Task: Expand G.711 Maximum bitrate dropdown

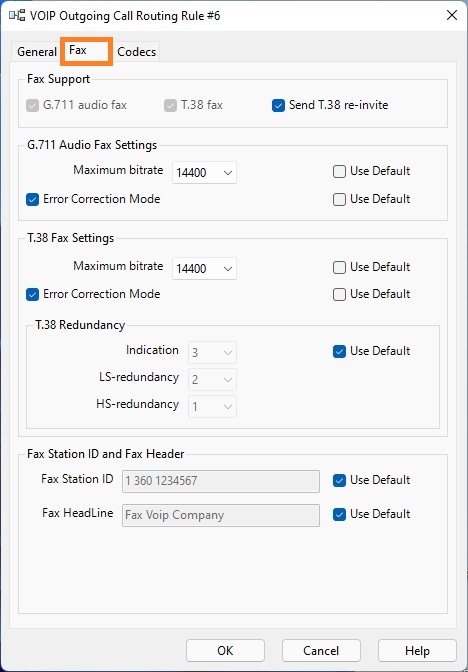Action: tap(204, 173)
